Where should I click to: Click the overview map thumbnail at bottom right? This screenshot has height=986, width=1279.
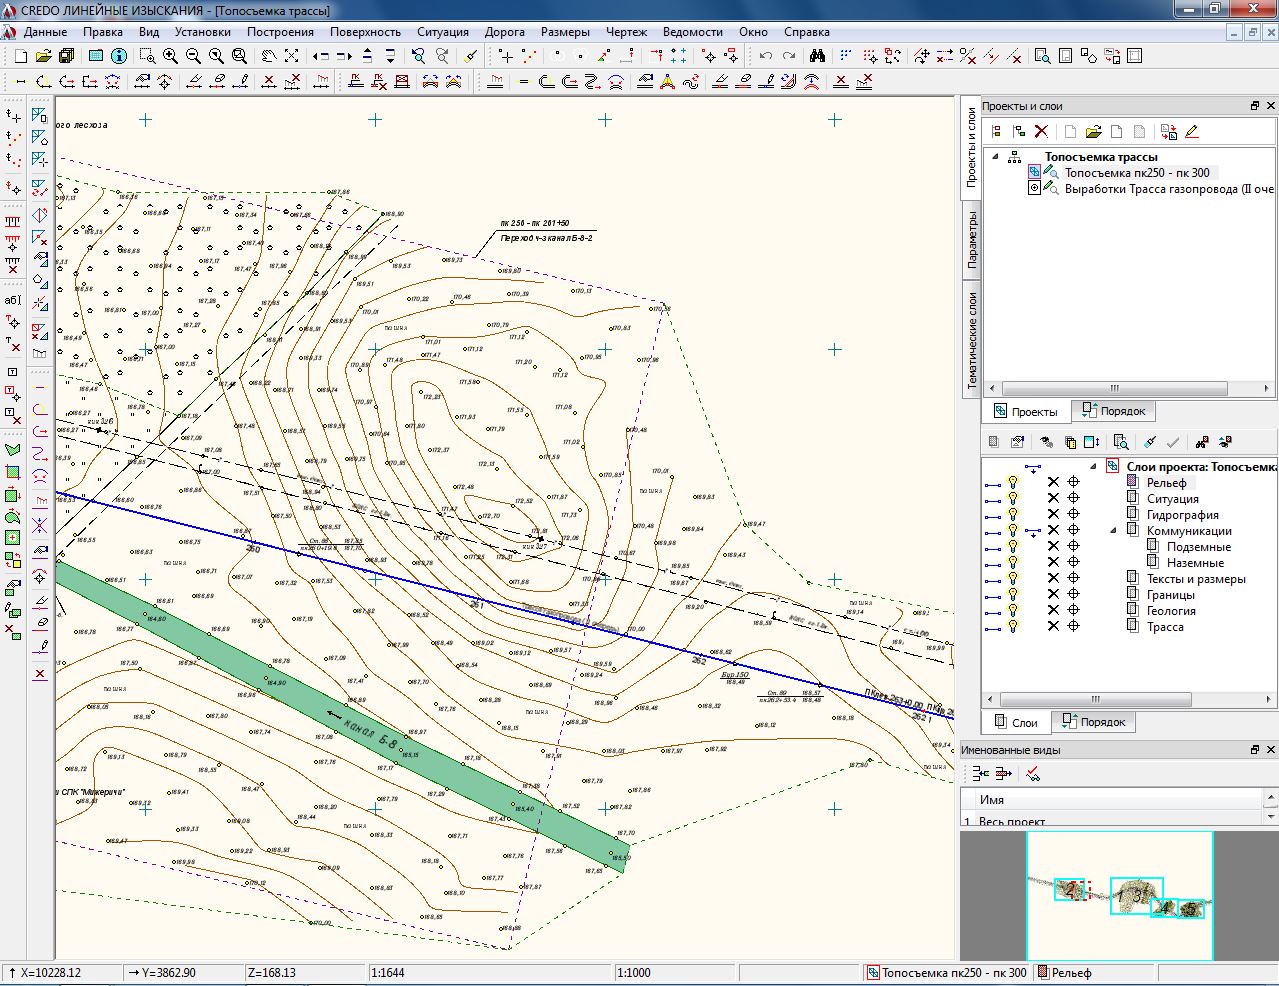click(1119, 895)
